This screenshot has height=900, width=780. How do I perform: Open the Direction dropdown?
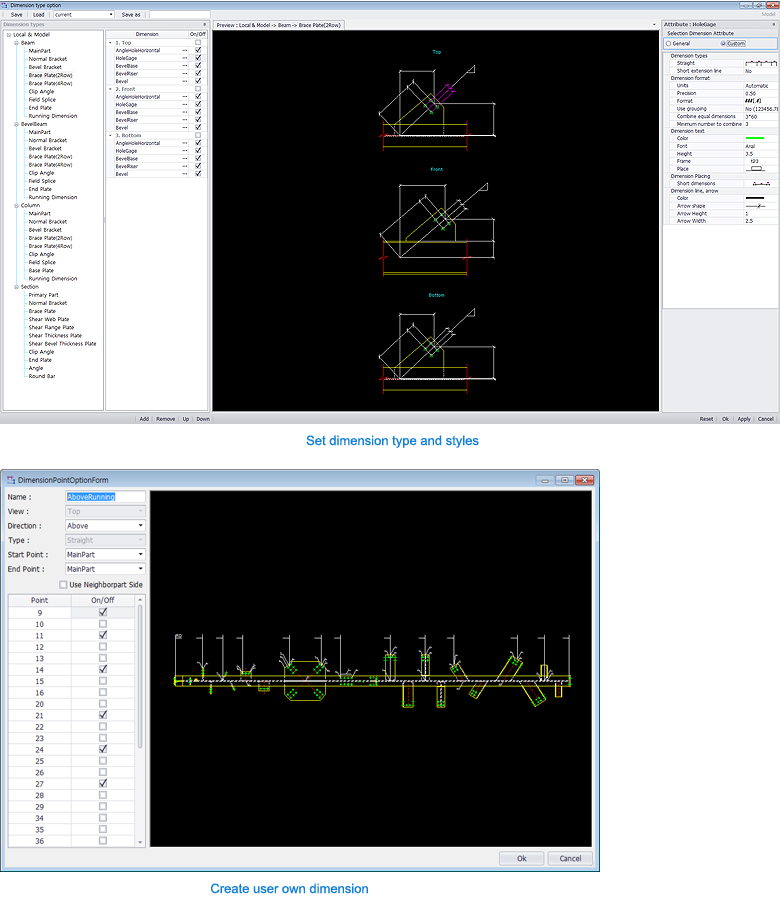[x=105, y=526]
